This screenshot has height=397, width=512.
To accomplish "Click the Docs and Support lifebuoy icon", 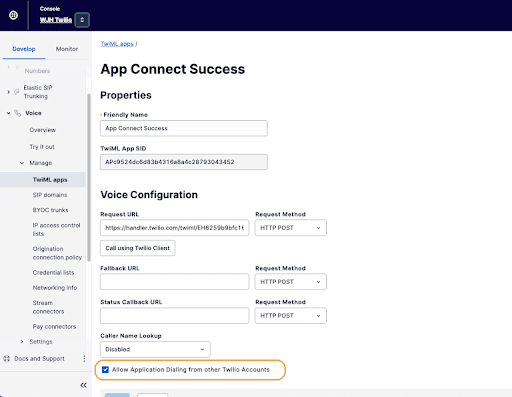I will pos(6,359).
